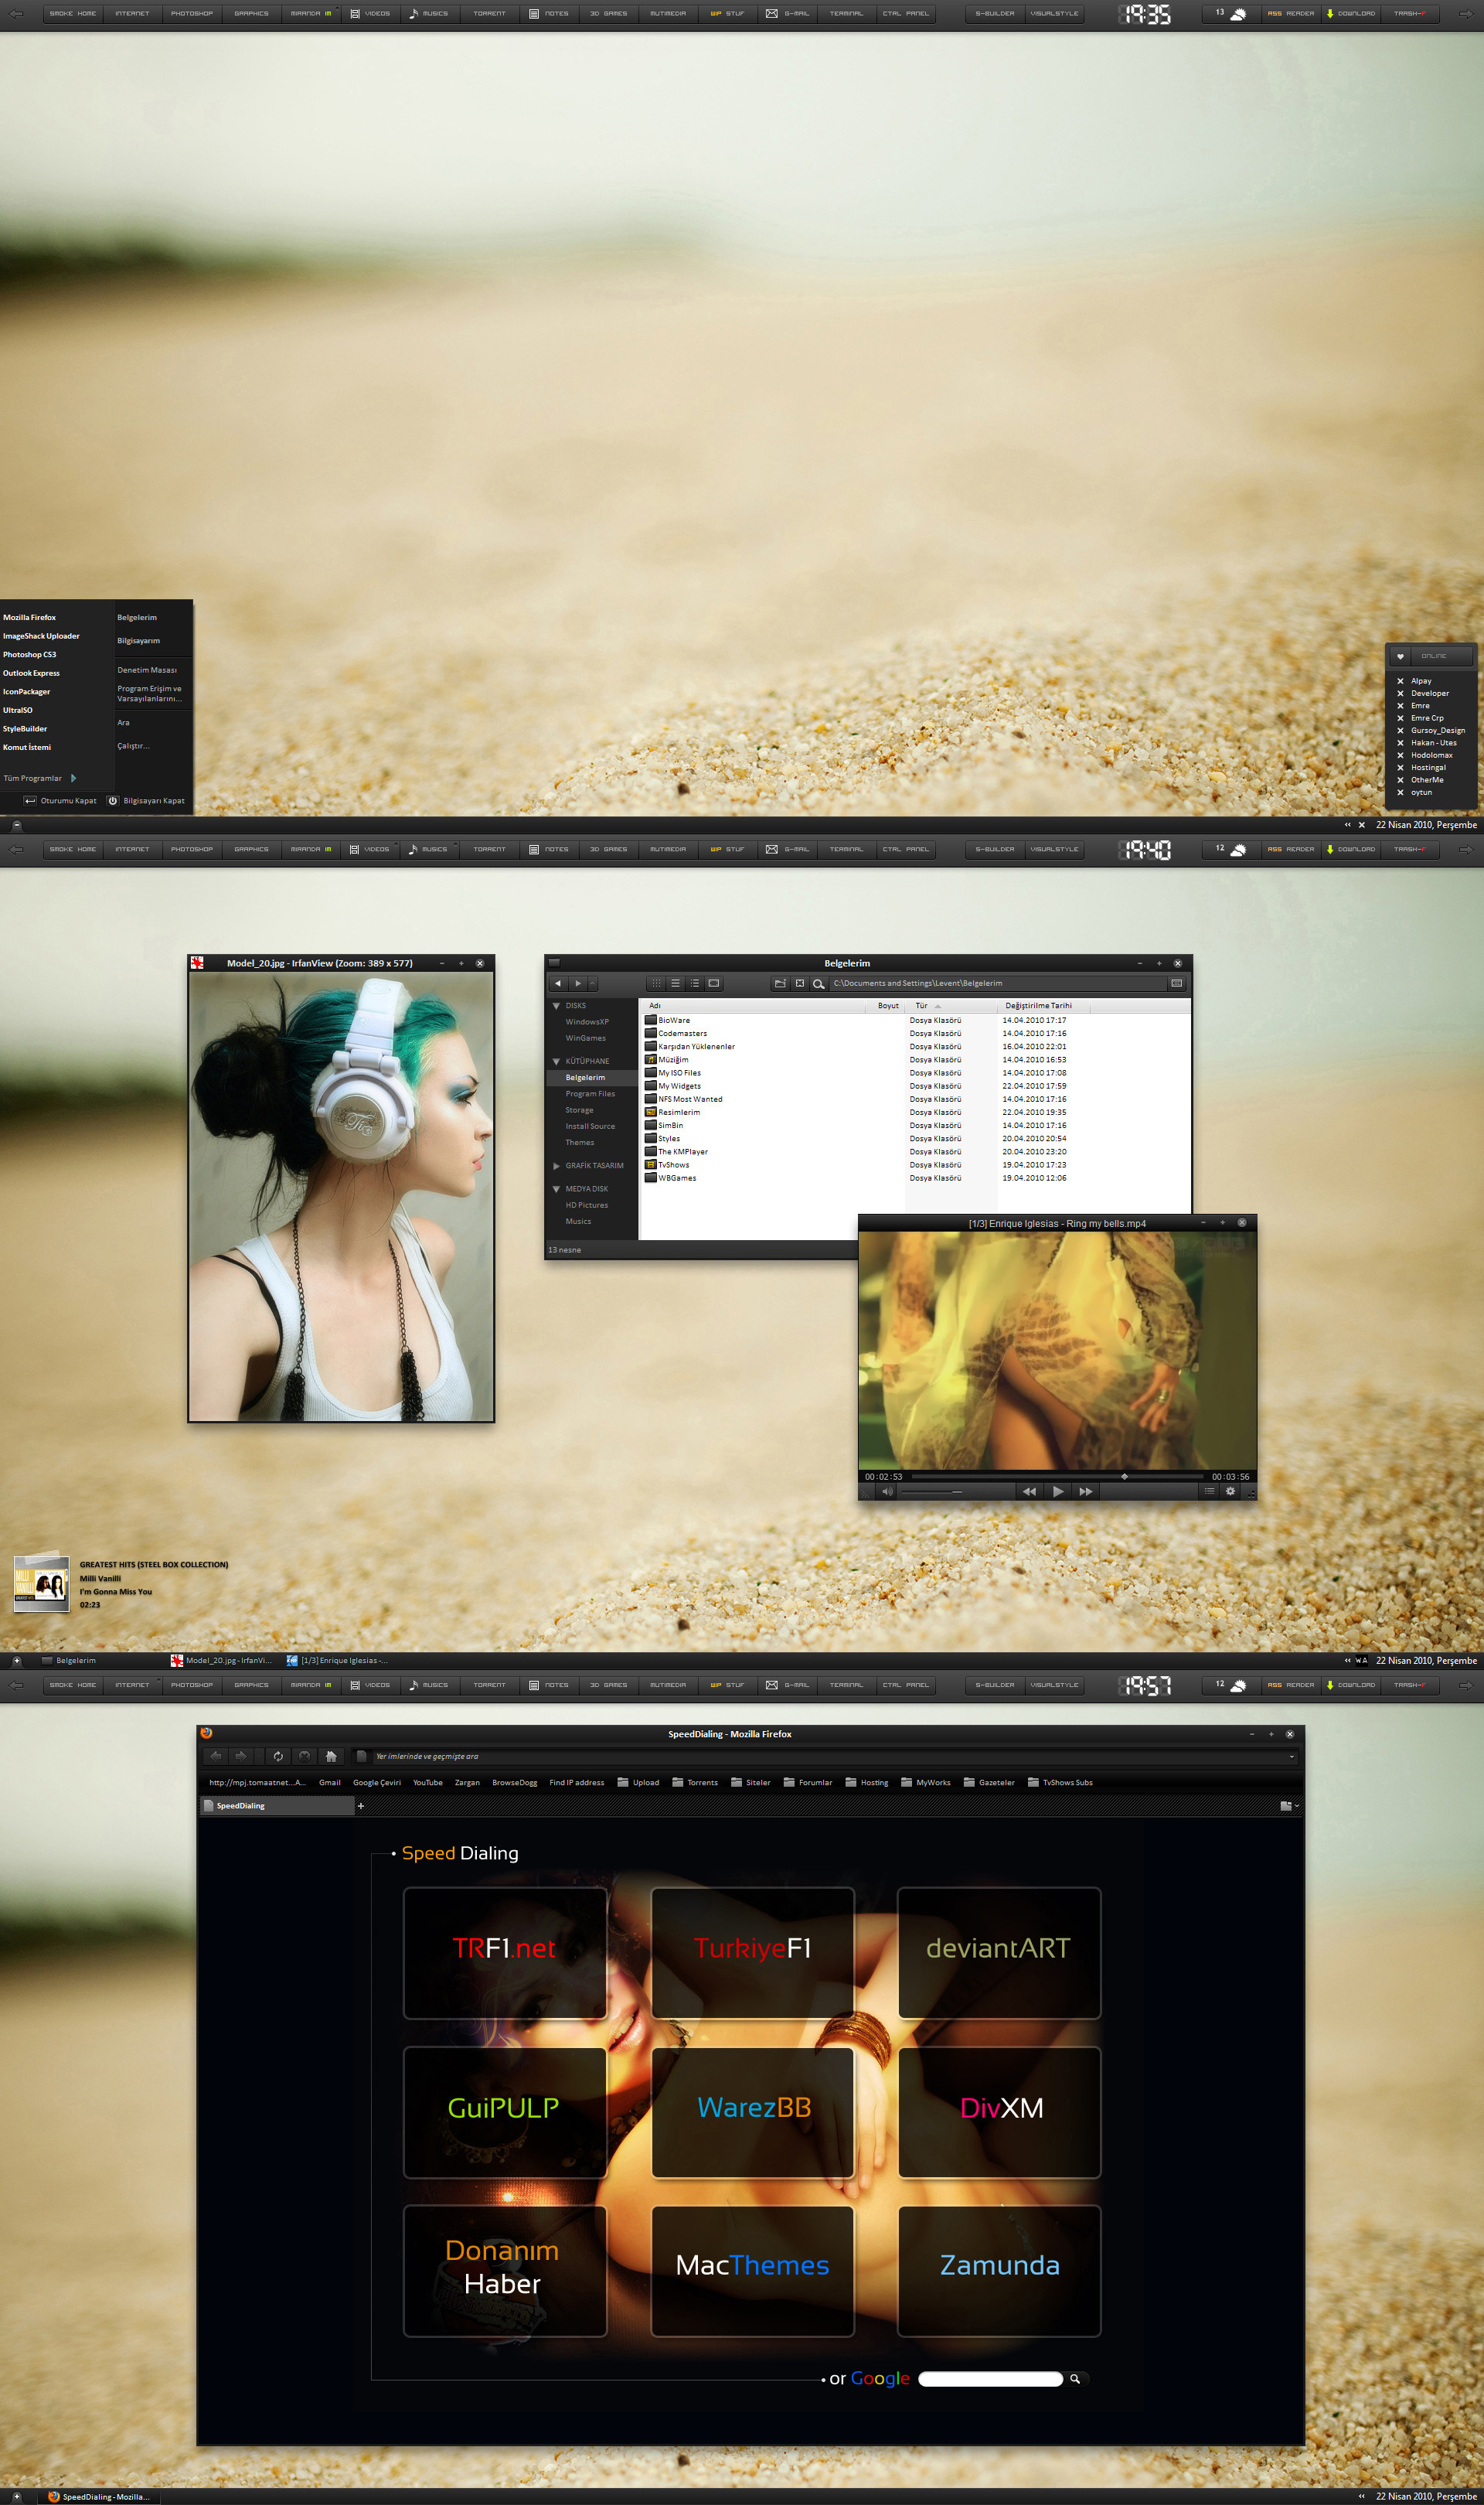Select HD Pictures in the sidebar

click(587, 1205)
